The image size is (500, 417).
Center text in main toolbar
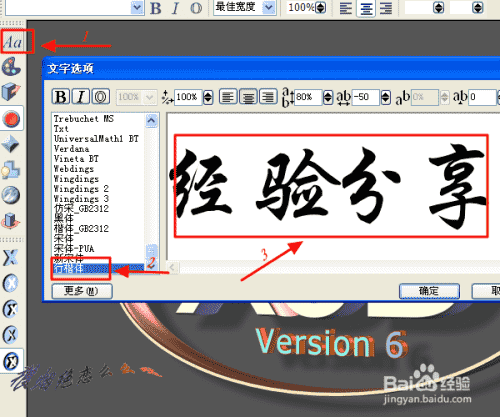coord(366,8)
